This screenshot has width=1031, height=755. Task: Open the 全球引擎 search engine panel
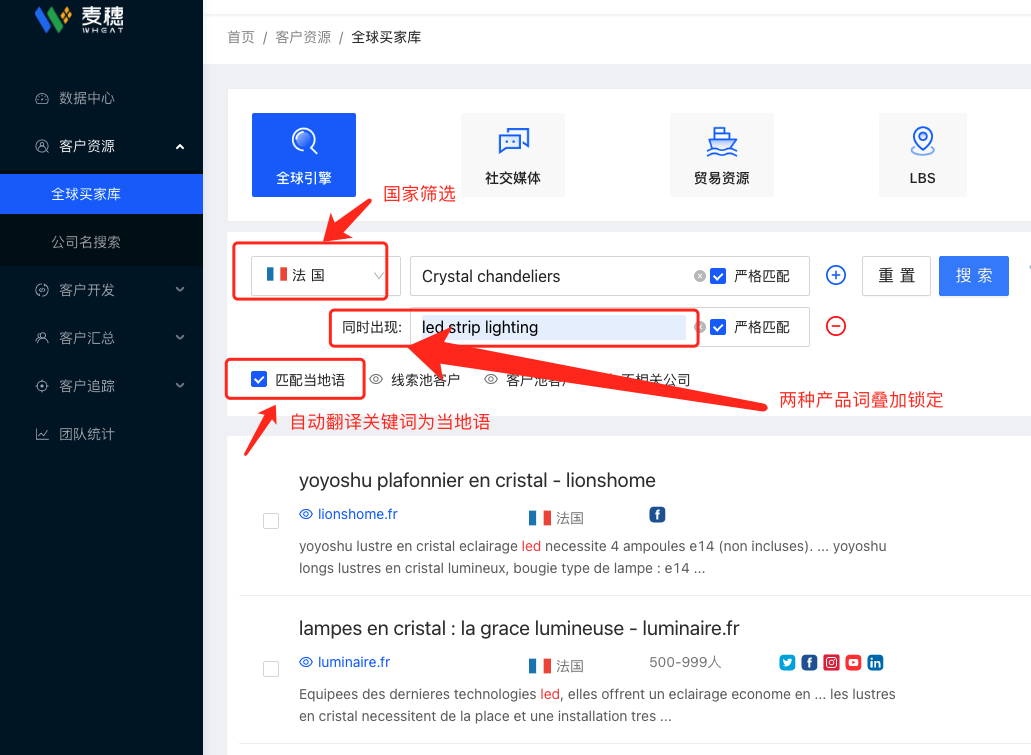click(x=303, y=155)
